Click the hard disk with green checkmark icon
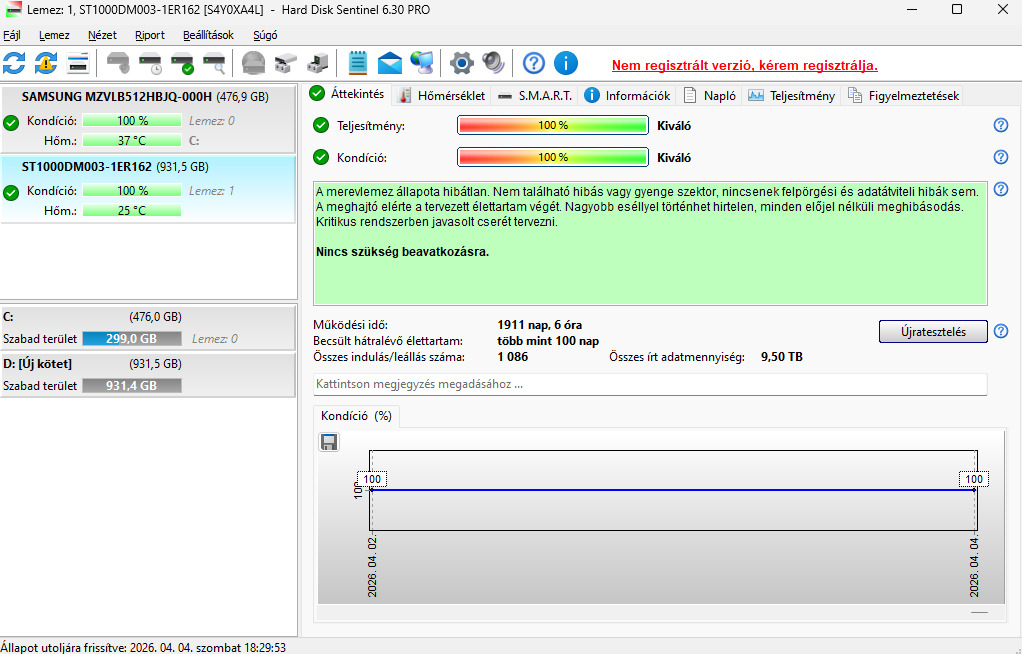The image size is (1022, 654). [x=182, y=63]
